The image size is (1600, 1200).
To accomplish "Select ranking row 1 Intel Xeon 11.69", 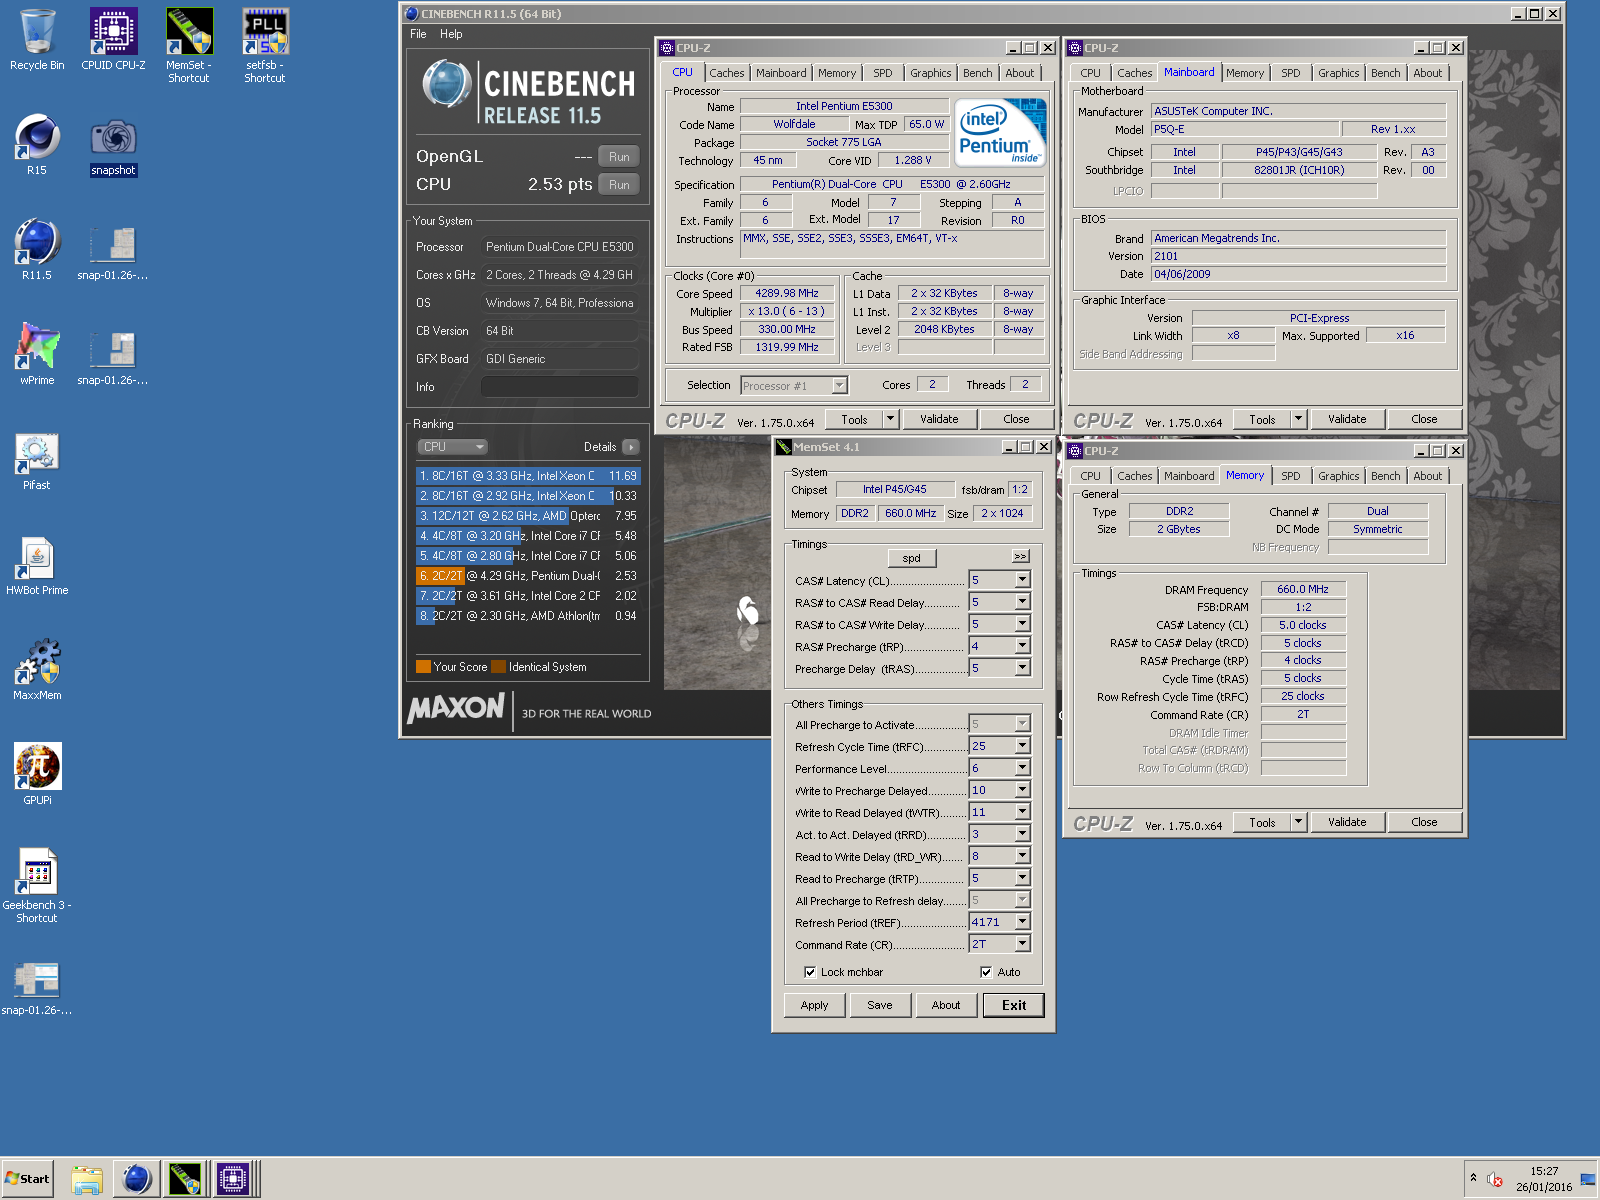I will tap(528, 476).
